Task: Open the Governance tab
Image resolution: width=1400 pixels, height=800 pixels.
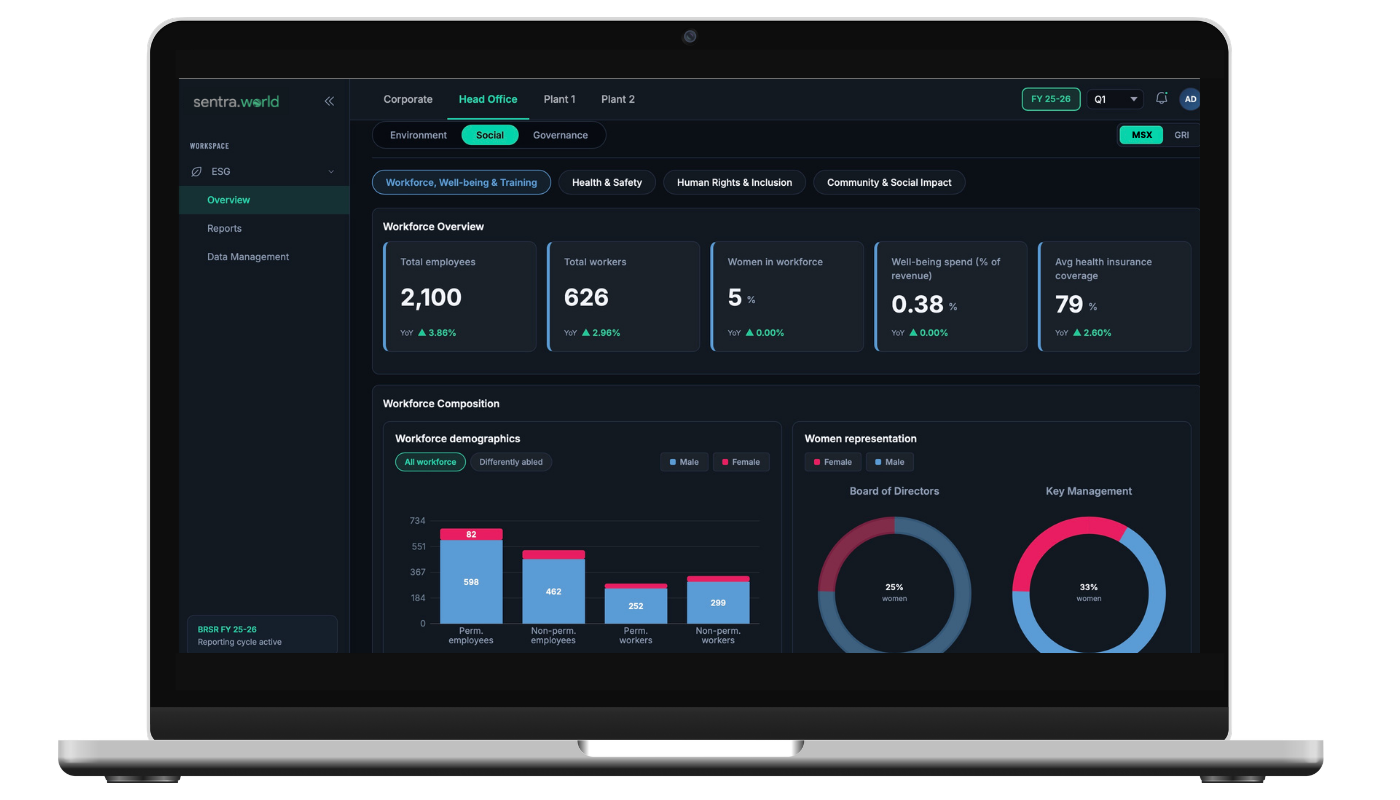Action: pyautogui.click(x=560, y=135)
